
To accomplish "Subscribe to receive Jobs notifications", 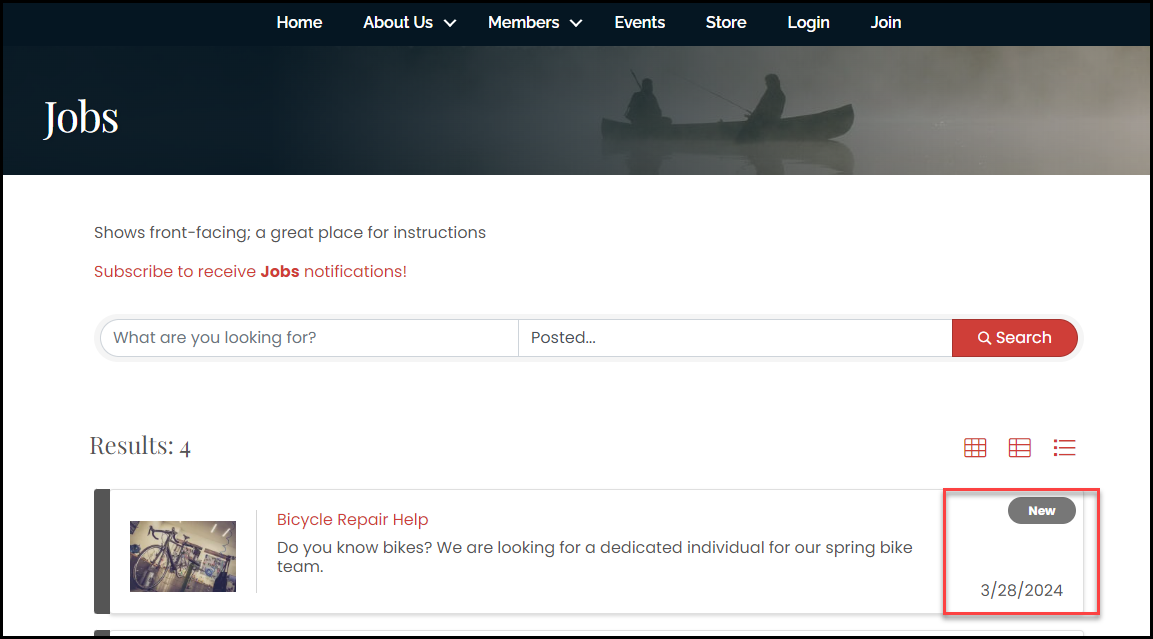I will (250, 272).
